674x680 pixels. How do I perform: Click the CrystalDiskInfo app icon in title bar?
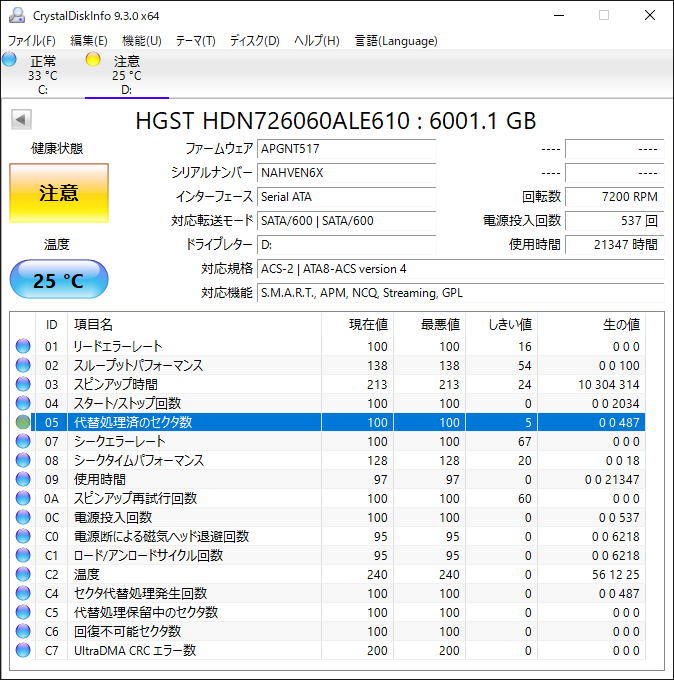click(x=17, y=16)
